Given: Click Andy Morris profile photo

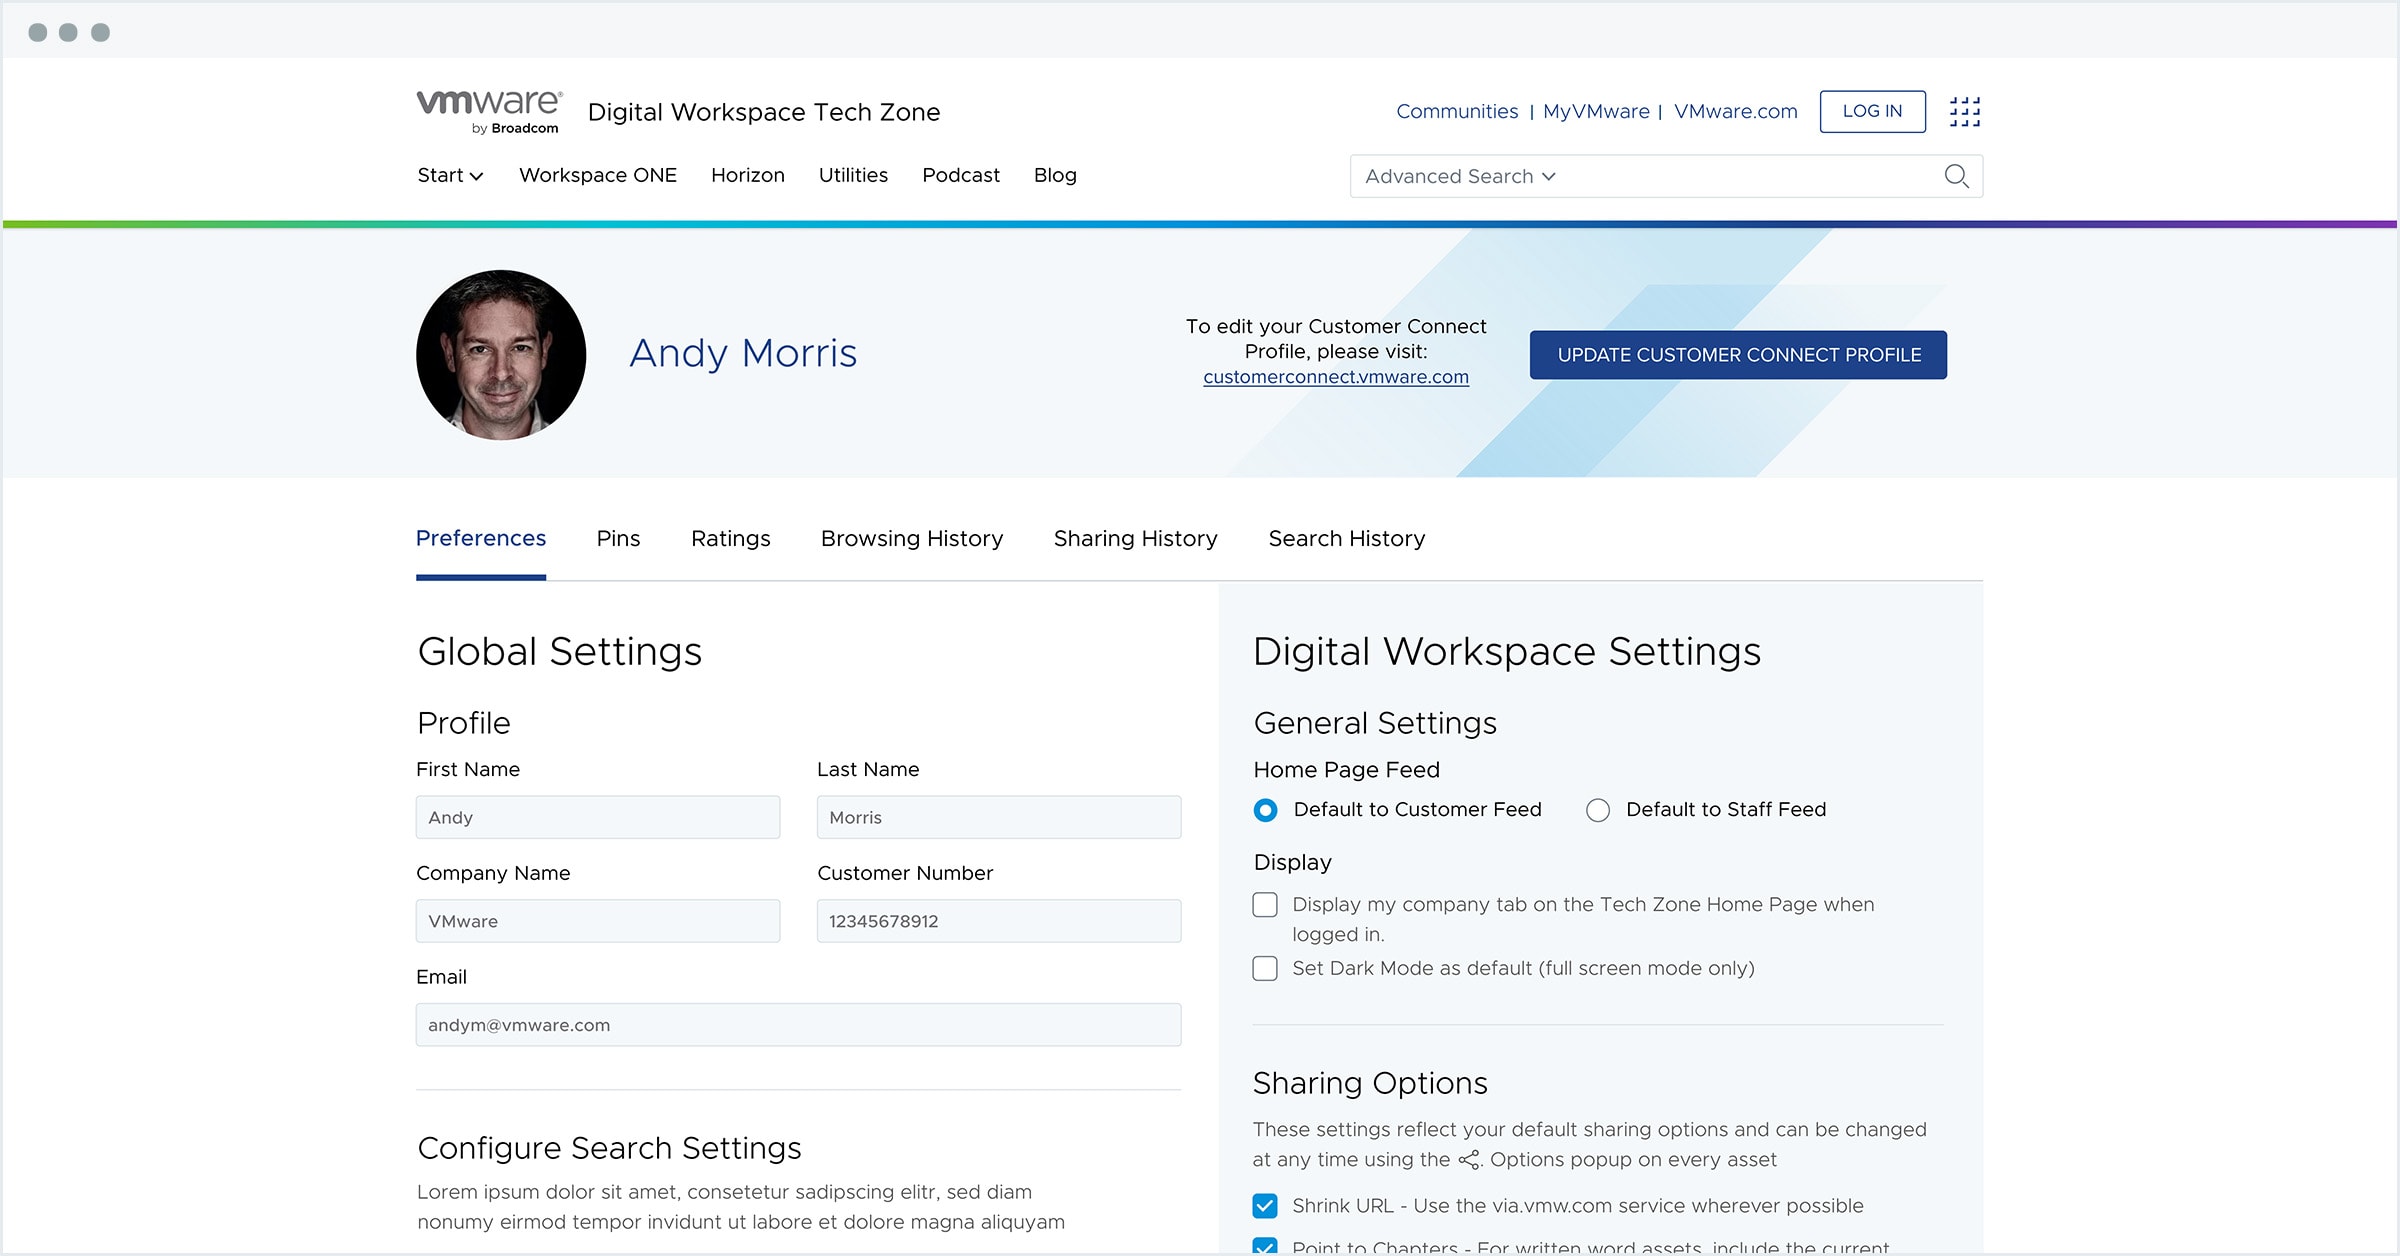Looking at the screenshot, I should coord(501,355).
